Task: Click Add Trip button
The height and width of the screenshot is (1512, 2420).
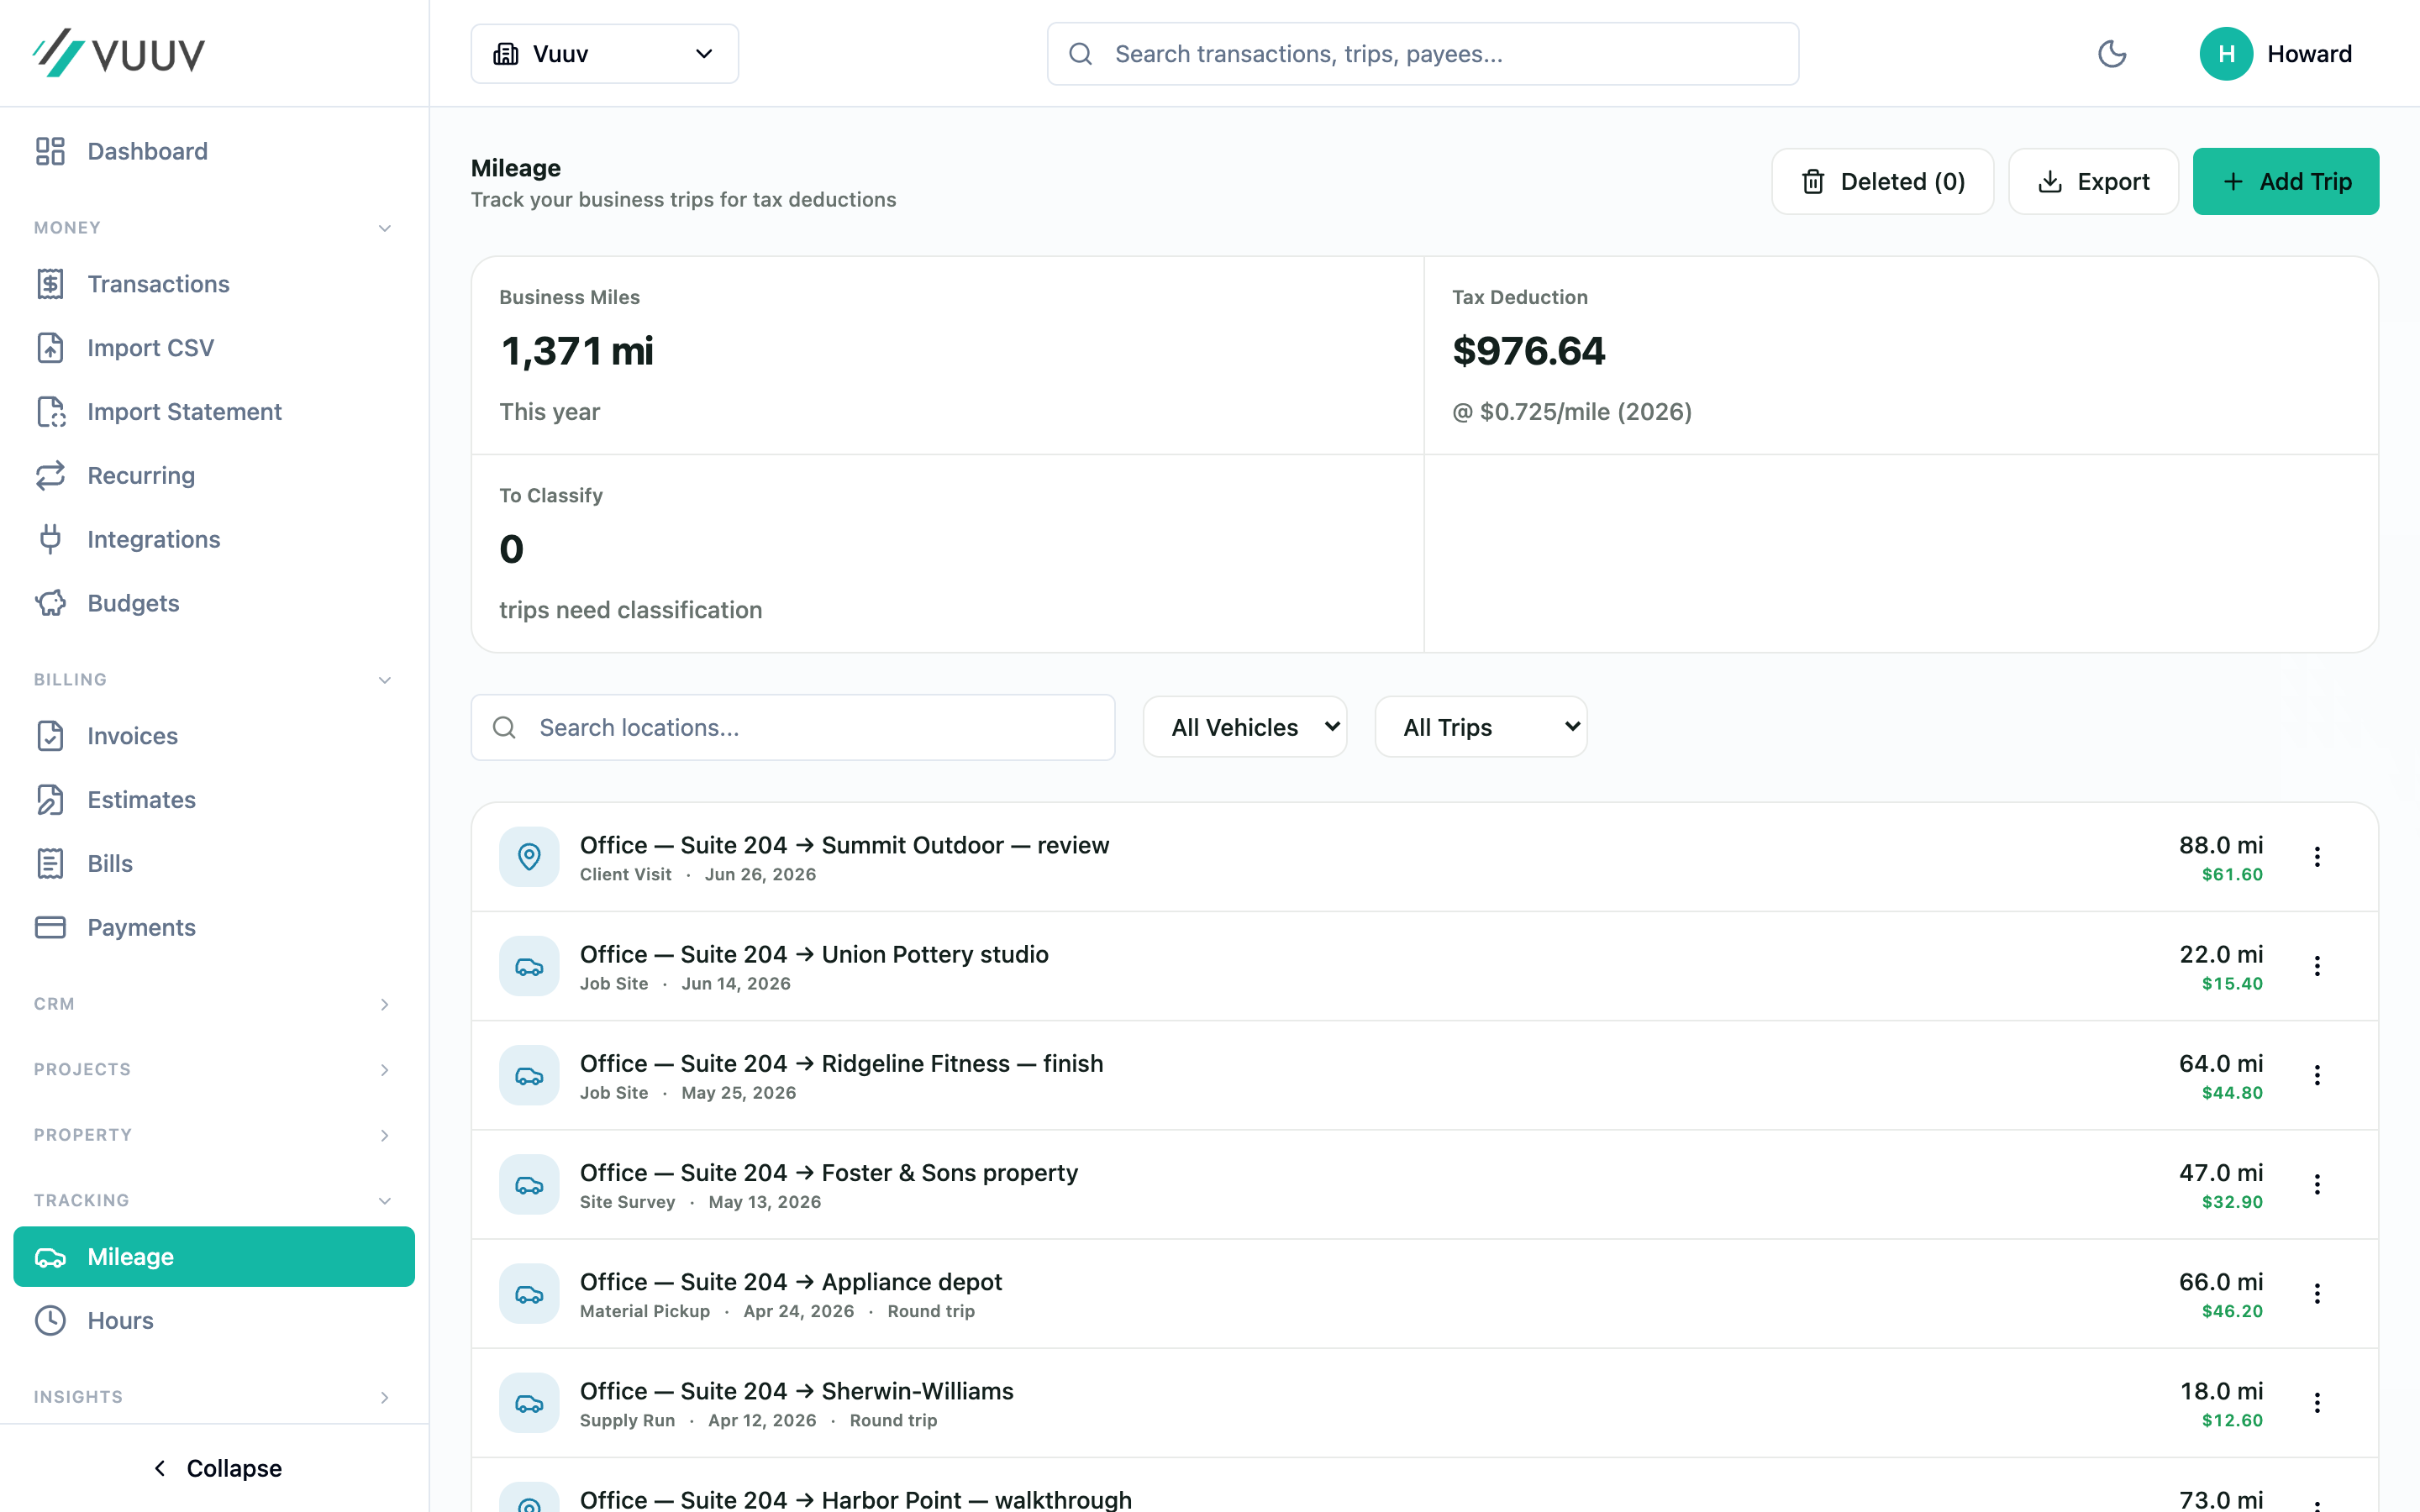Action: click(2285, 181)
